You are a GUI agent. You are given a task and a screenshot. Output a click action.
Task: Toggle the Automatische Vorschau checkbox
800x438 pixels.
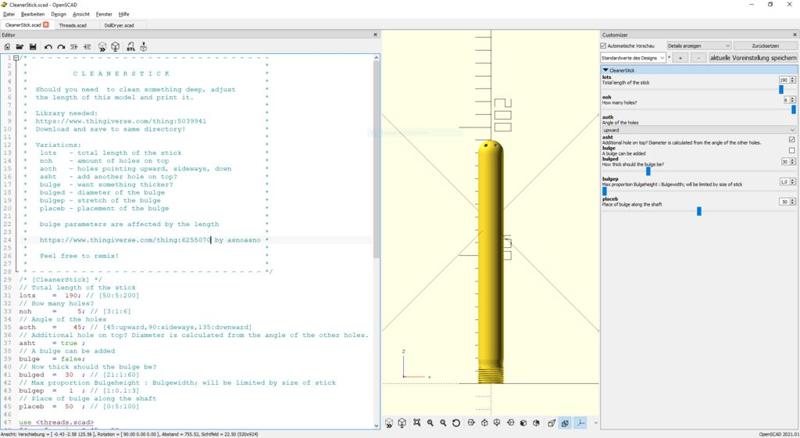[603, 45]
